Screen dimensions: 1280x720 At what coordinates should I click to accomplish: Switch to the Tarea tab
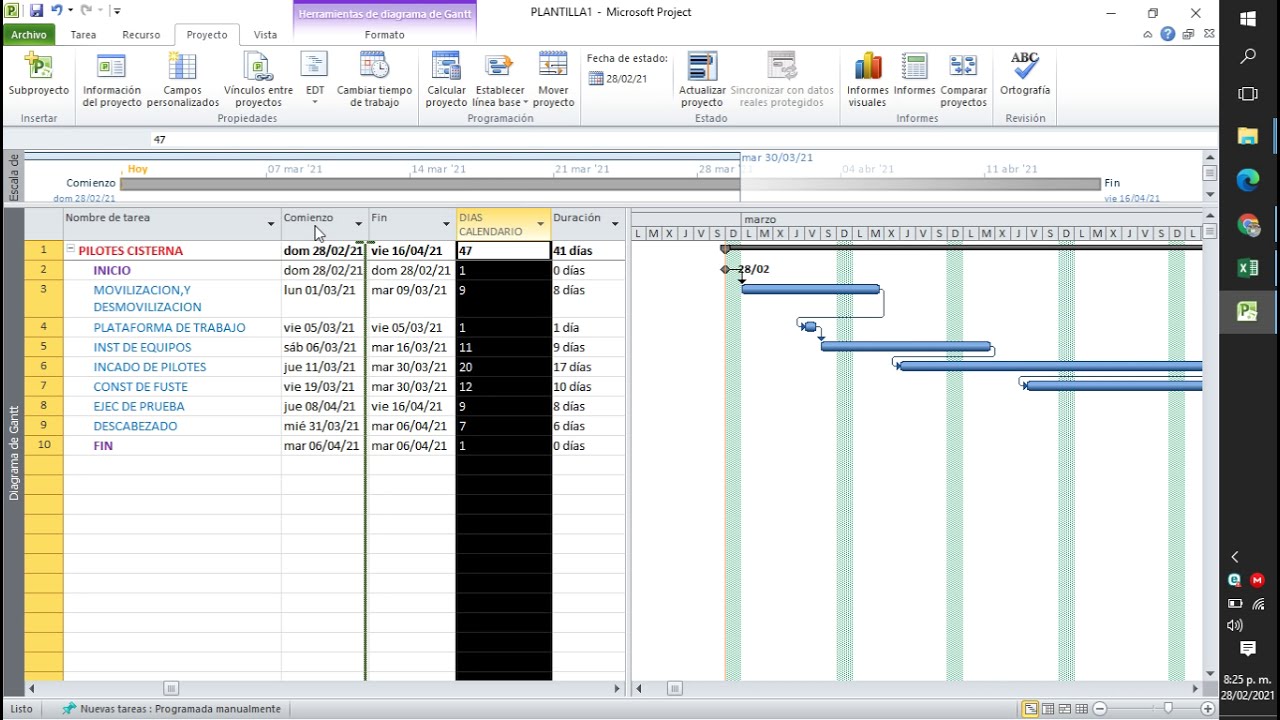pyautogui.click(x=84, y=34)
